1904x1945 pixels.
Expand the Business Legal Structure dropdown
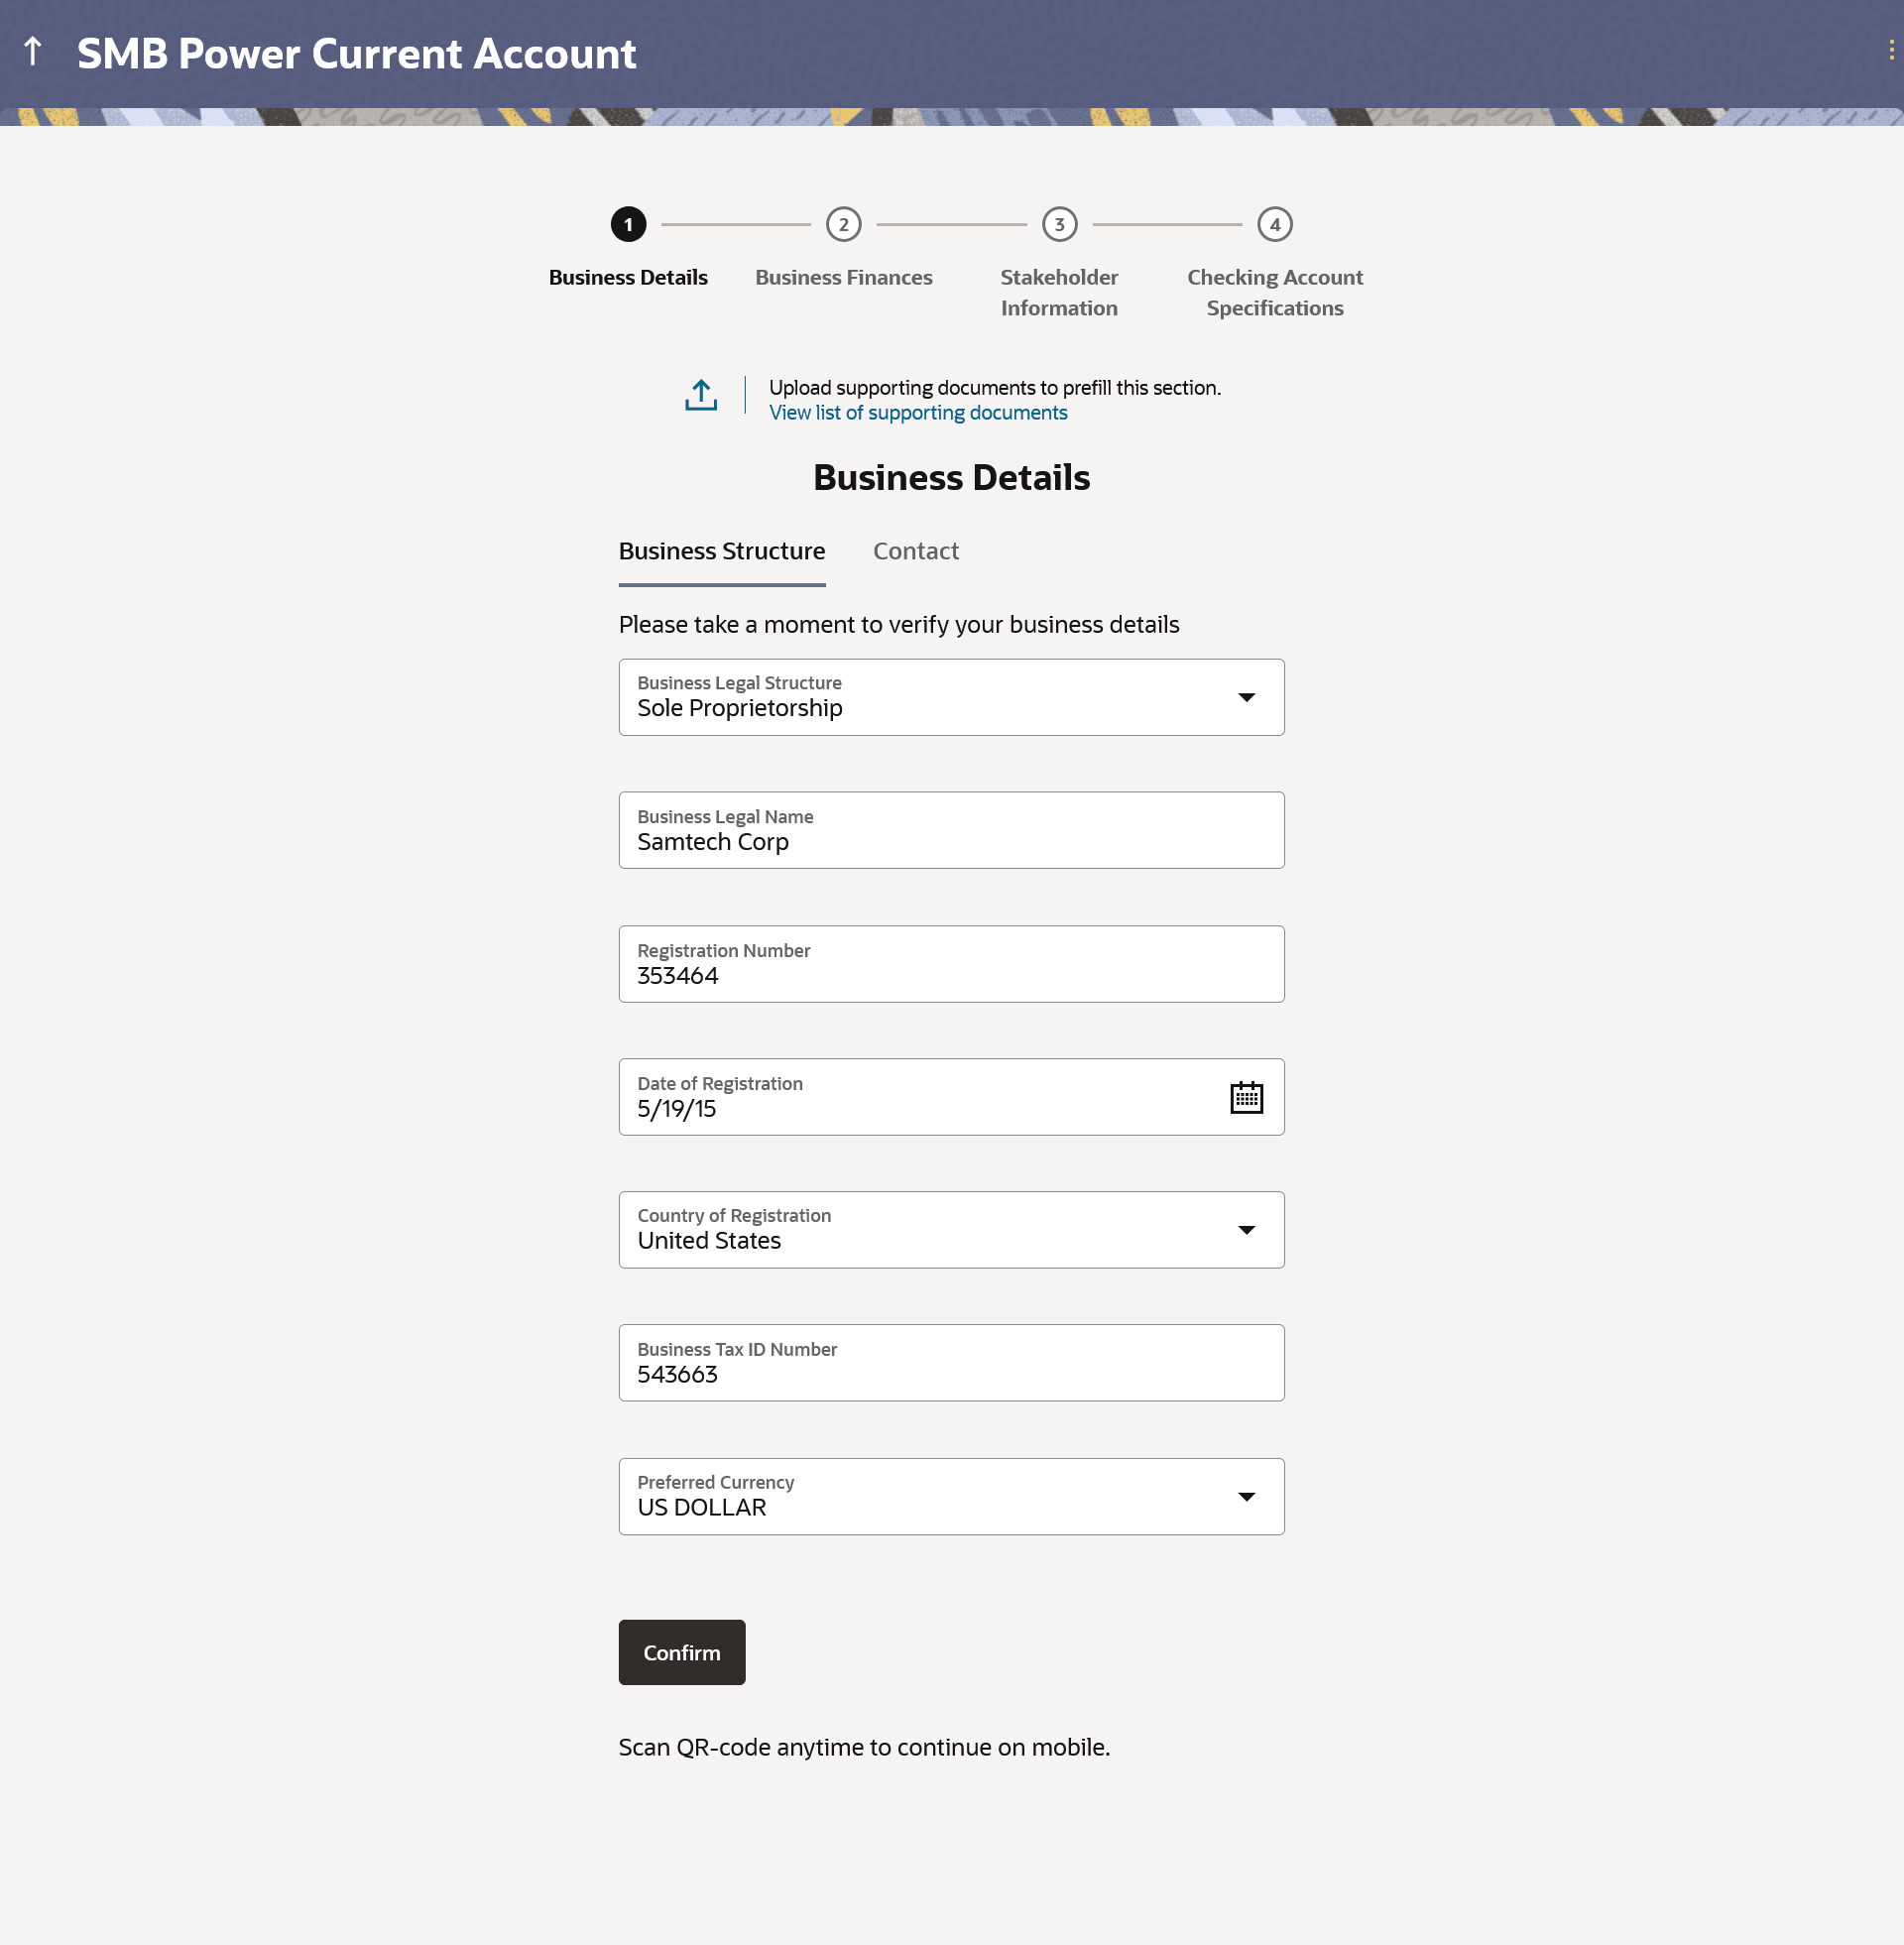(x=1246, y=698)
